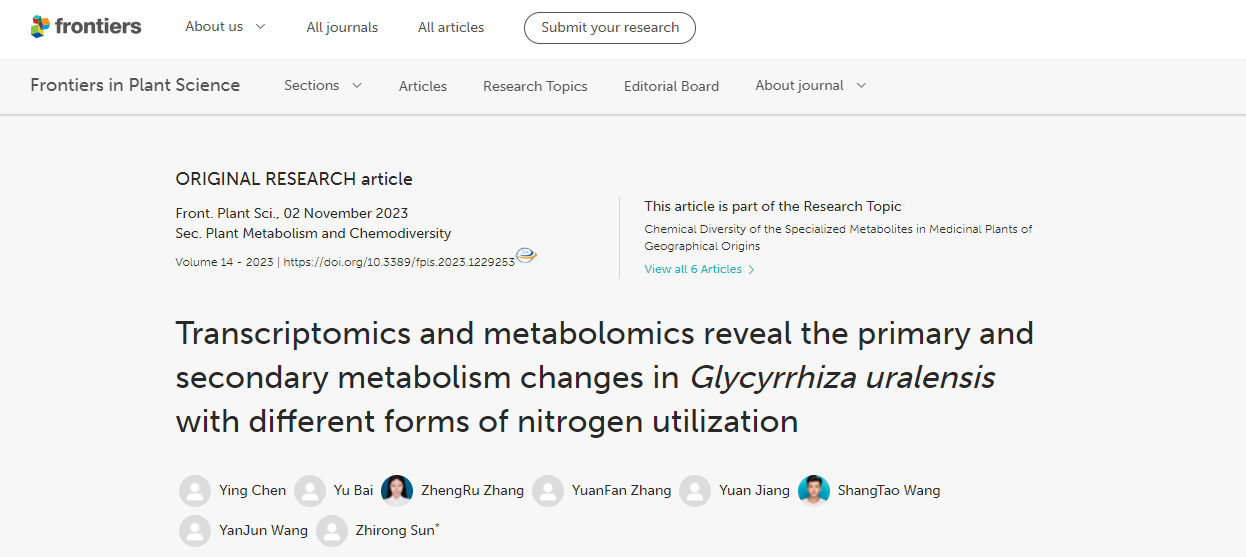Click YanJun Wang's avatar icon
The height and width of the screenshot is (557, 1246).
coord(195,531)
